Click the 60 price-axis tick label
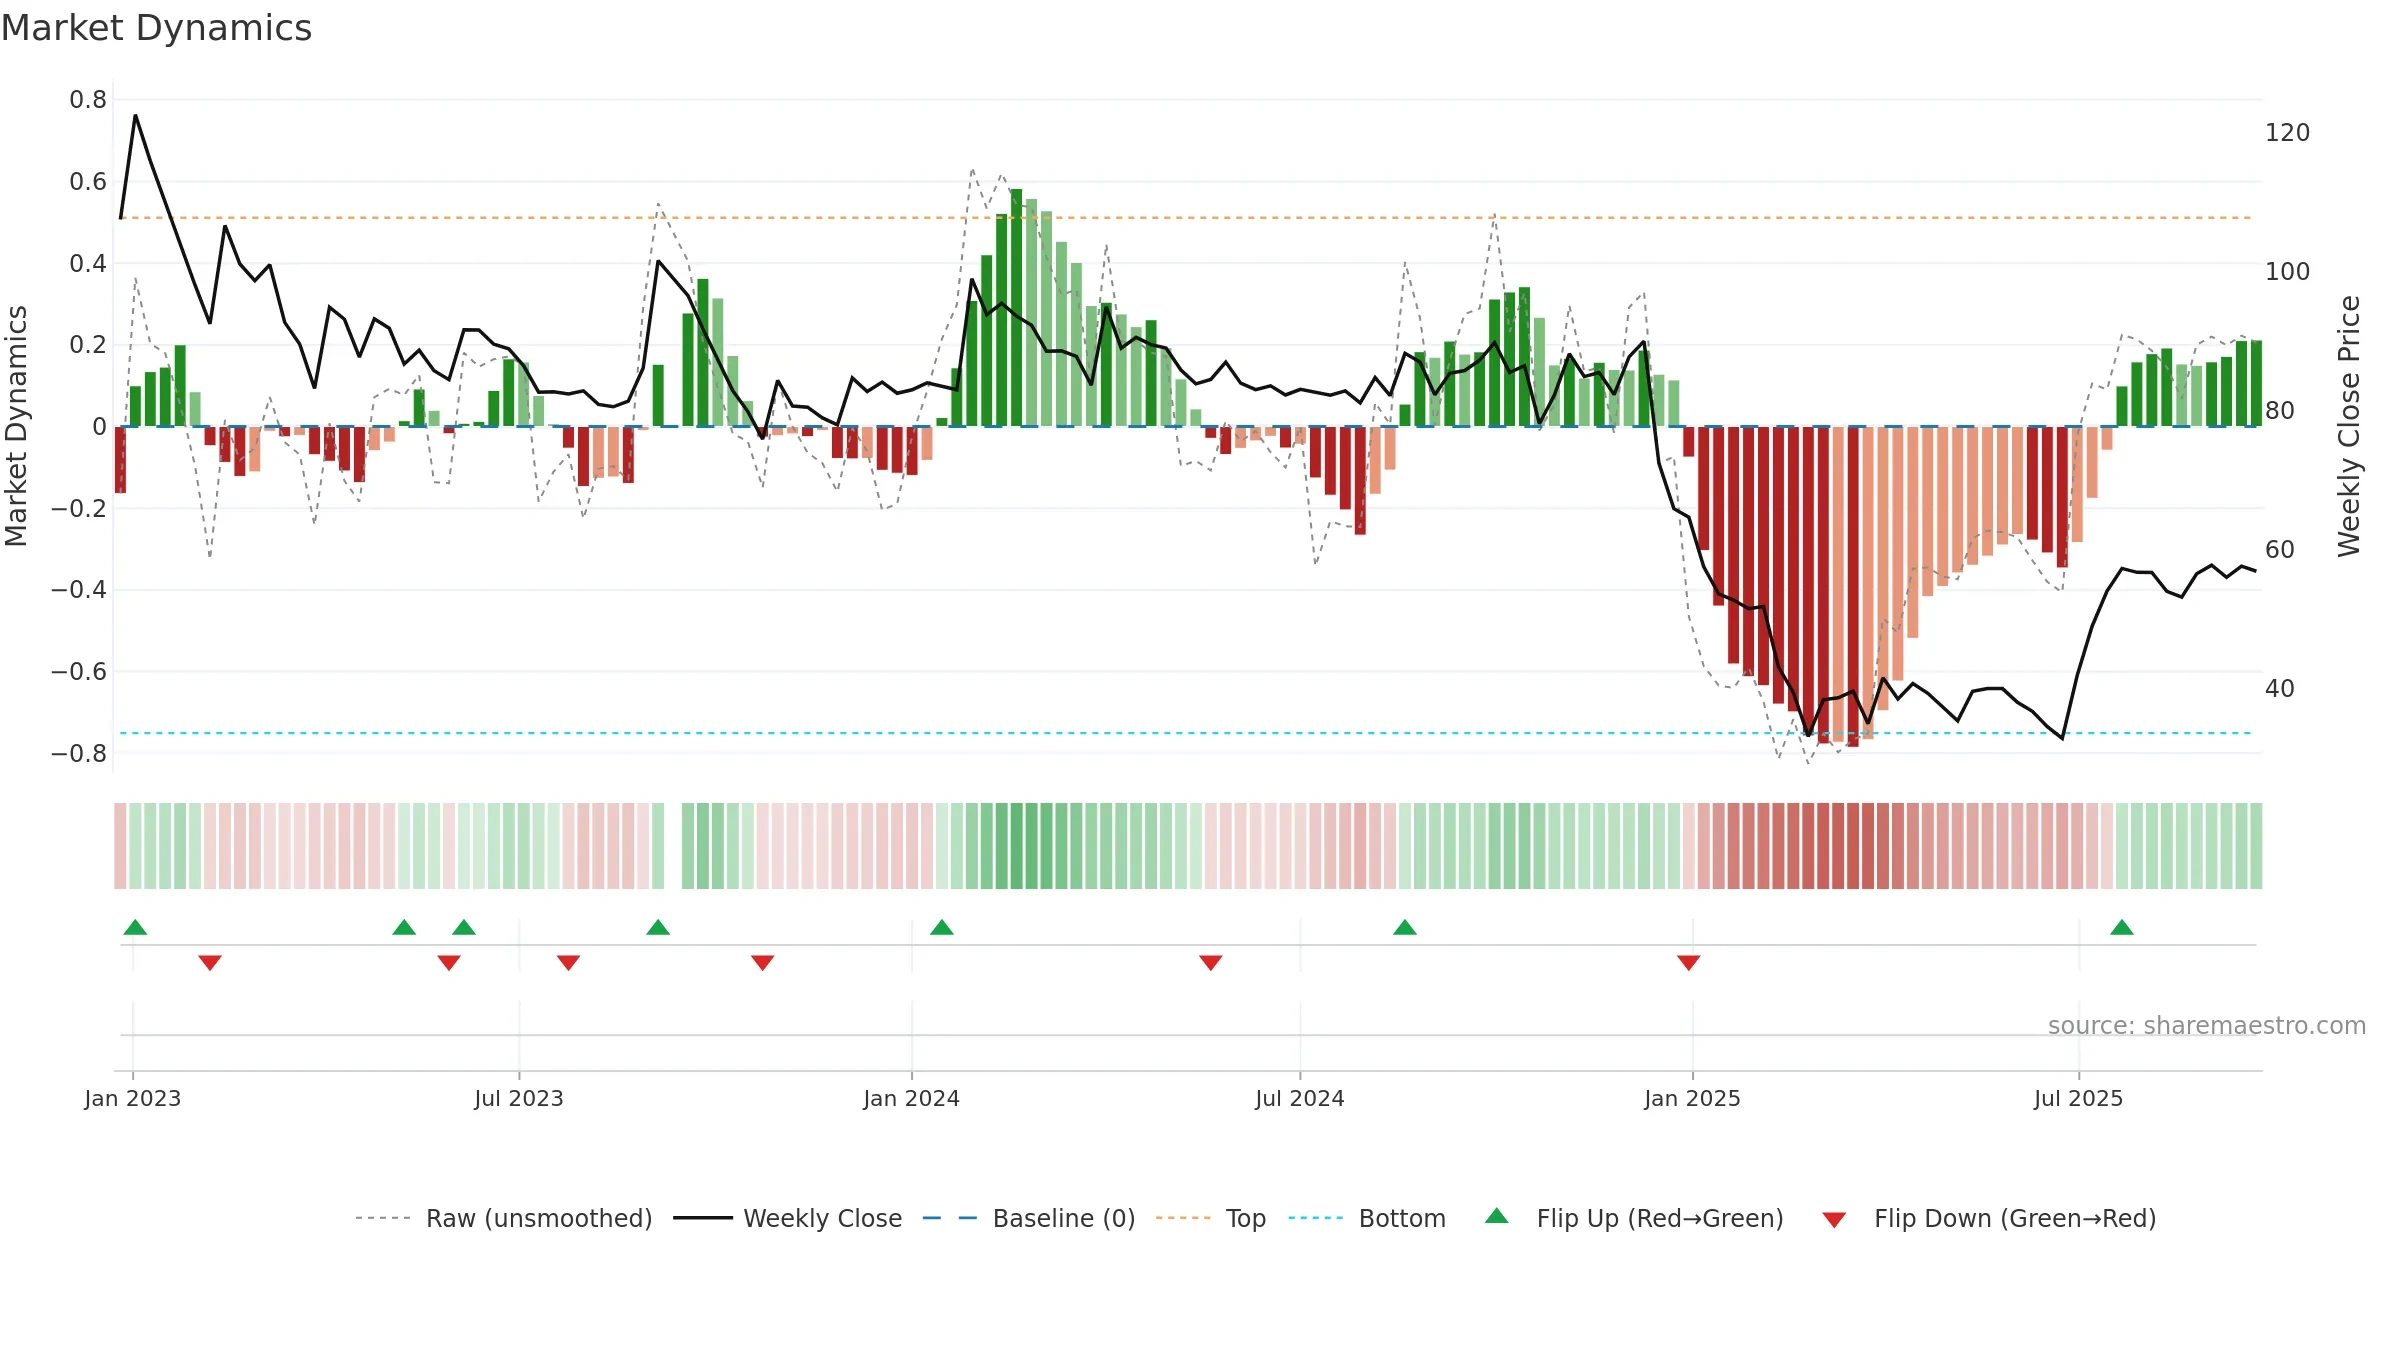 tap(2280, 550)
